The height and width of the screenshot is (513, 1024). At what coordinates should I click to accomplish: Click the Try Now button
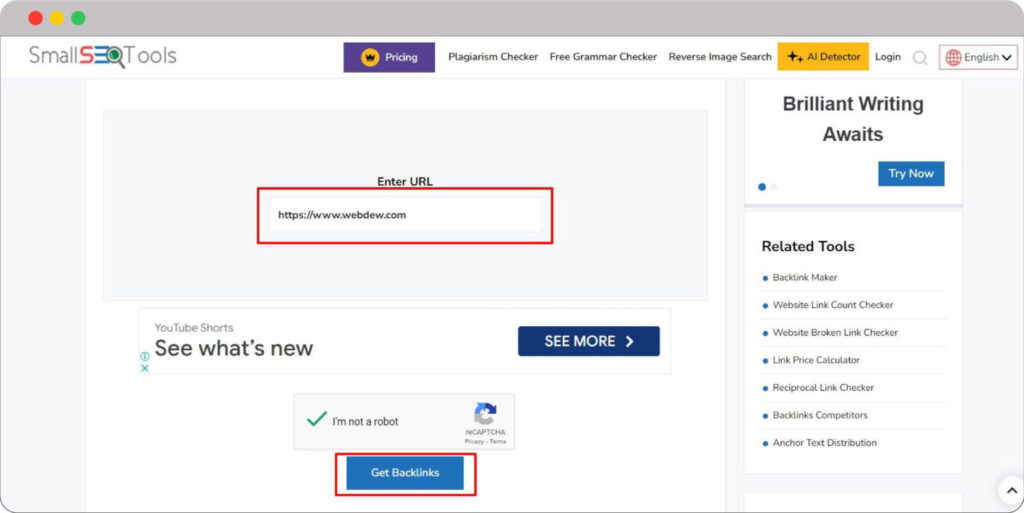pos(911,174)
